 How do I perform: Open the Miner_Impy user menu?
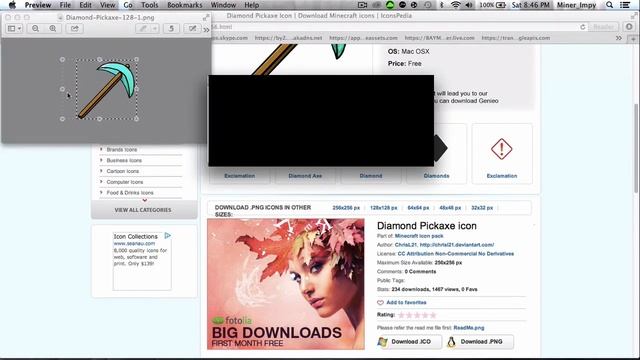click(x=576, y=5)
